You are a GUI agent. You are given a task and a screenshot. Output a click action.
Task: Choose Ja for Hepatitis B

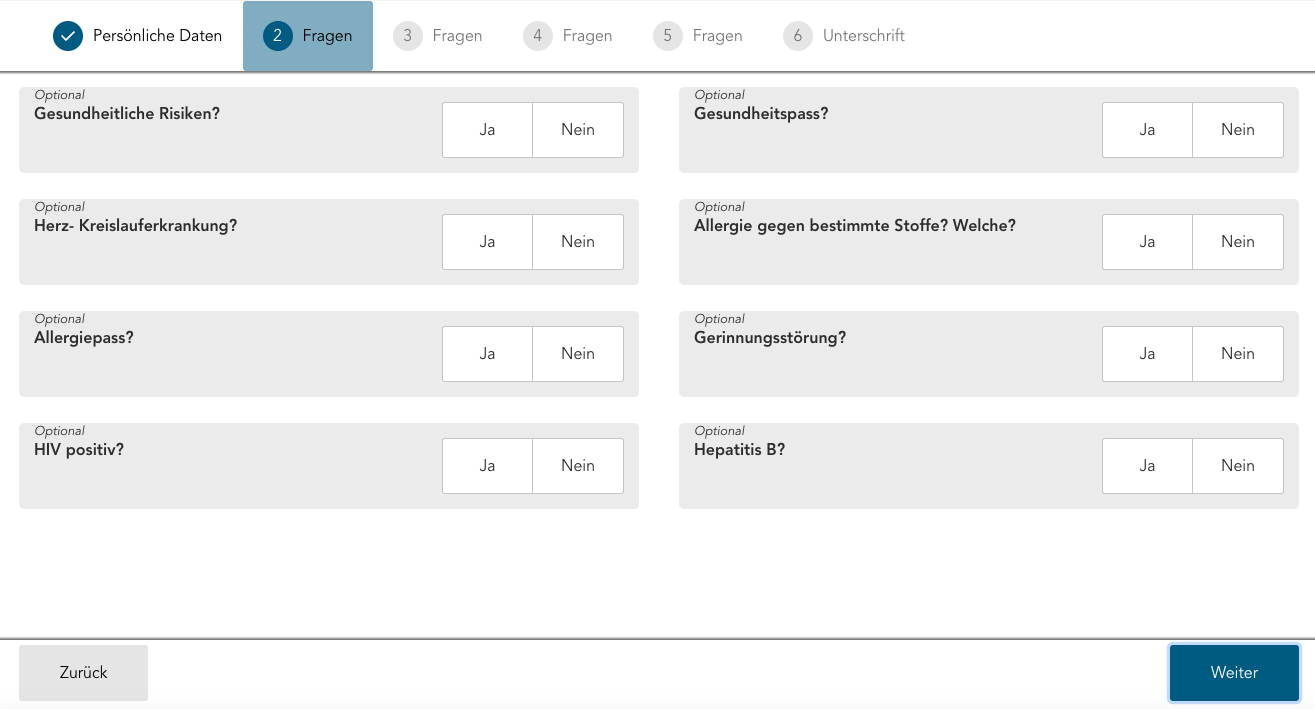1148,466
